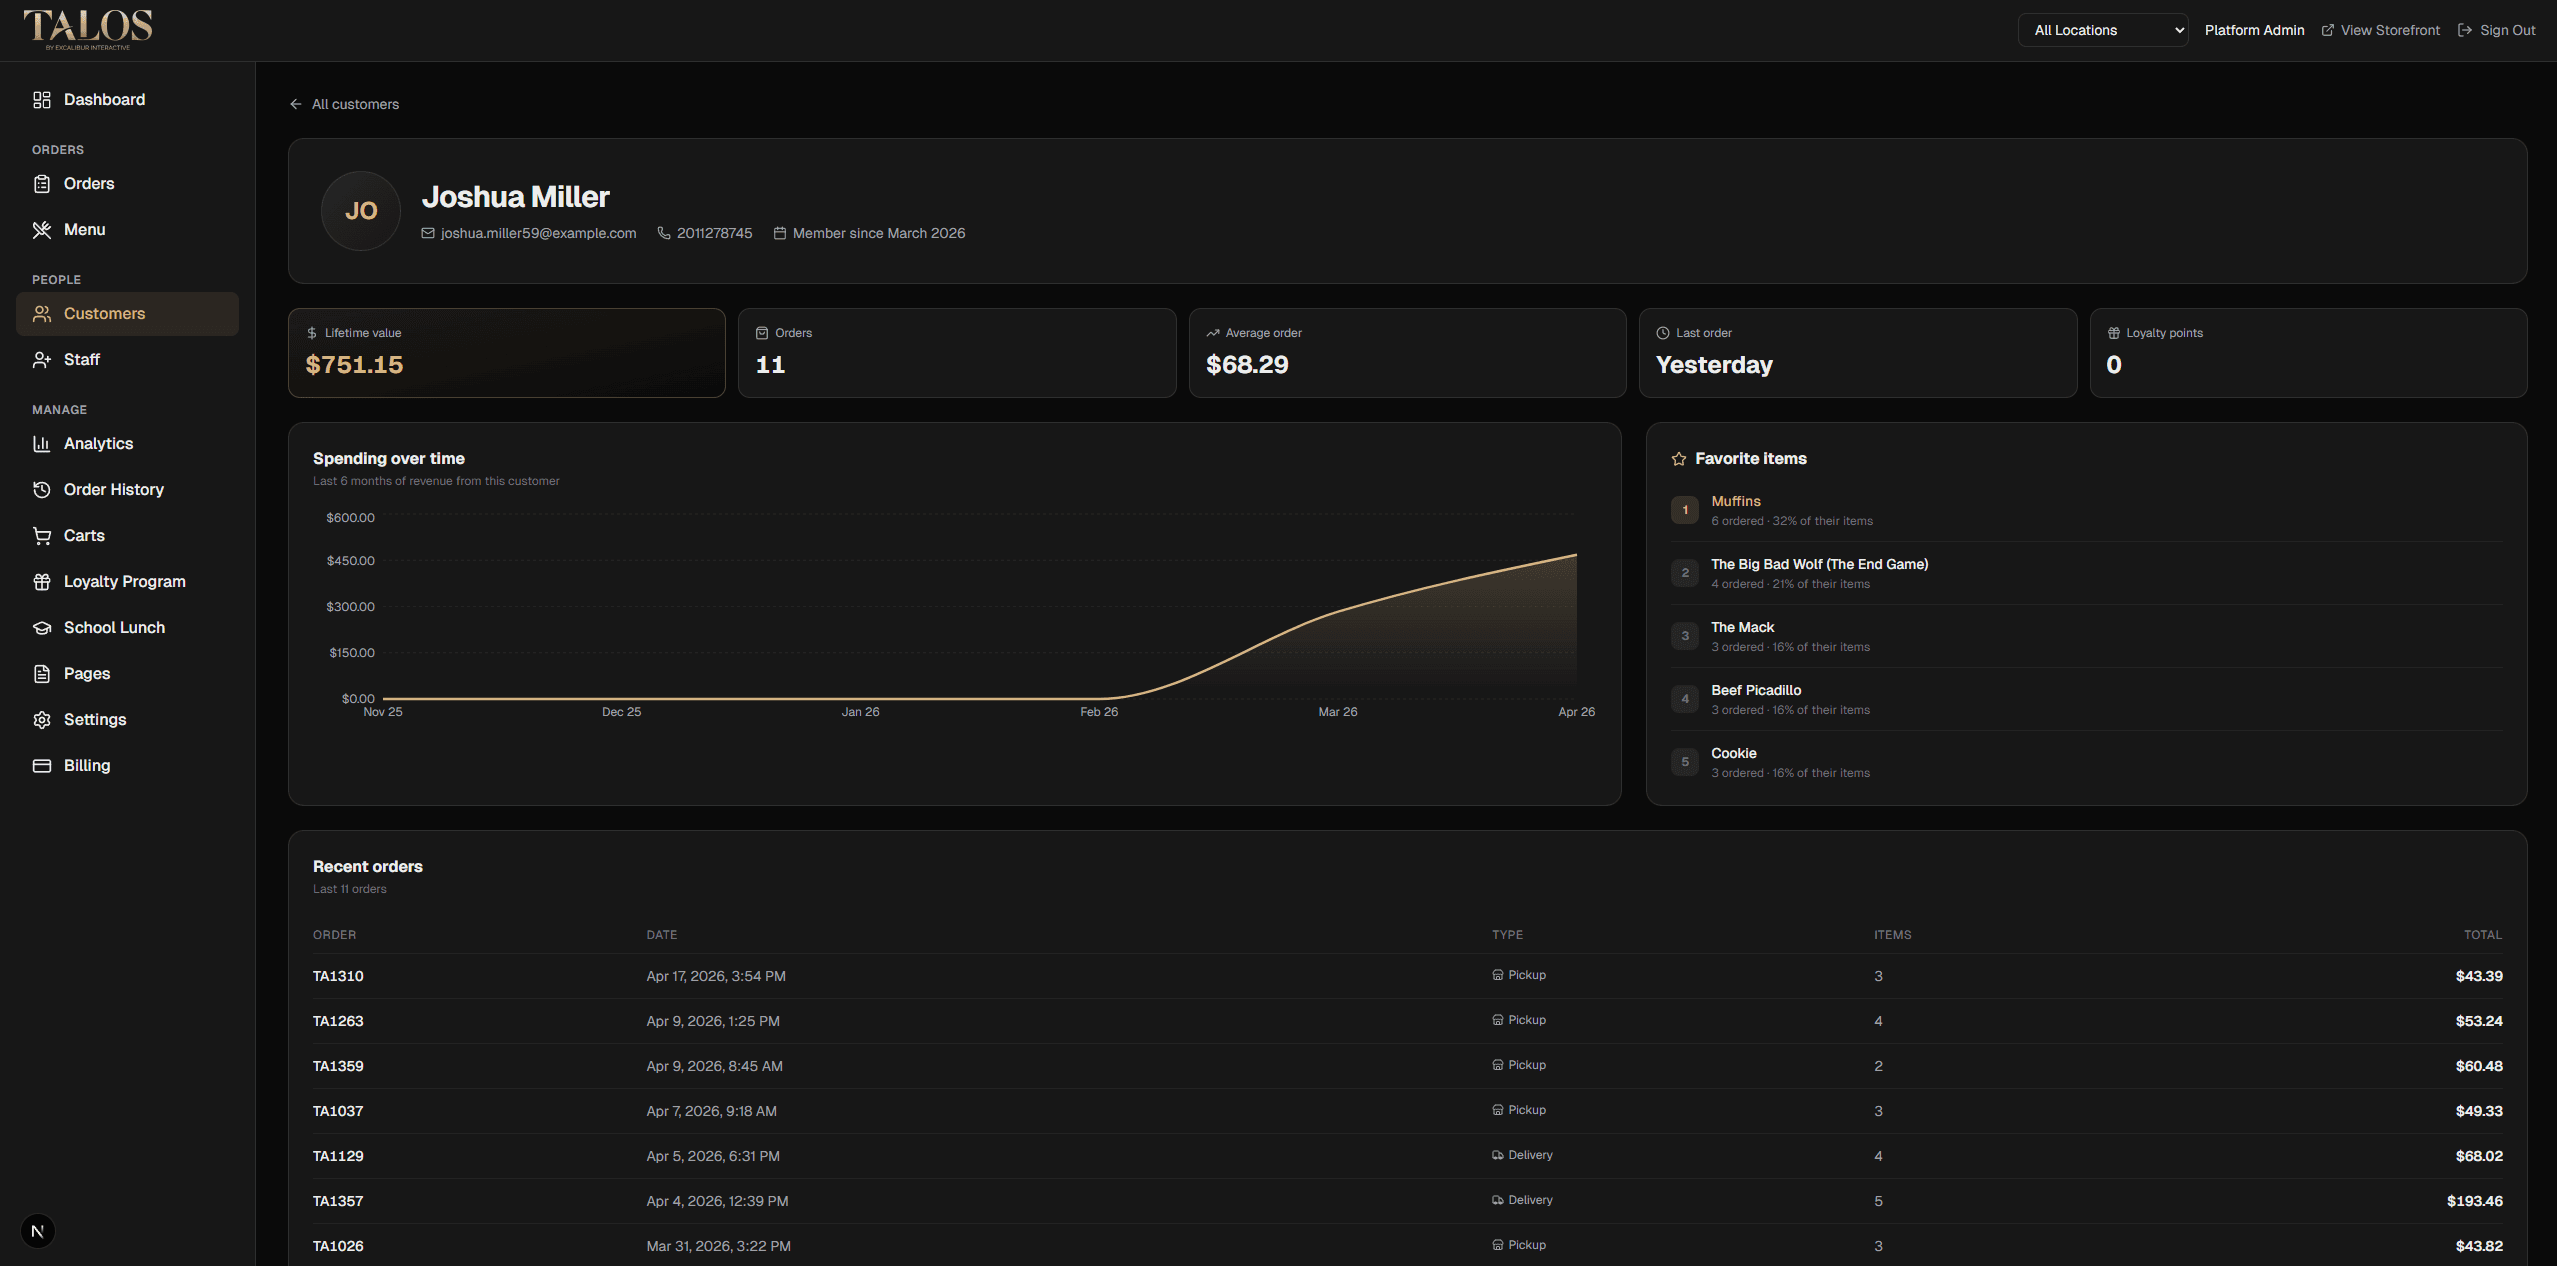Click the TOTAL column header
The width and height of the screenshot is (2557, 1266).
(2482, 935)
